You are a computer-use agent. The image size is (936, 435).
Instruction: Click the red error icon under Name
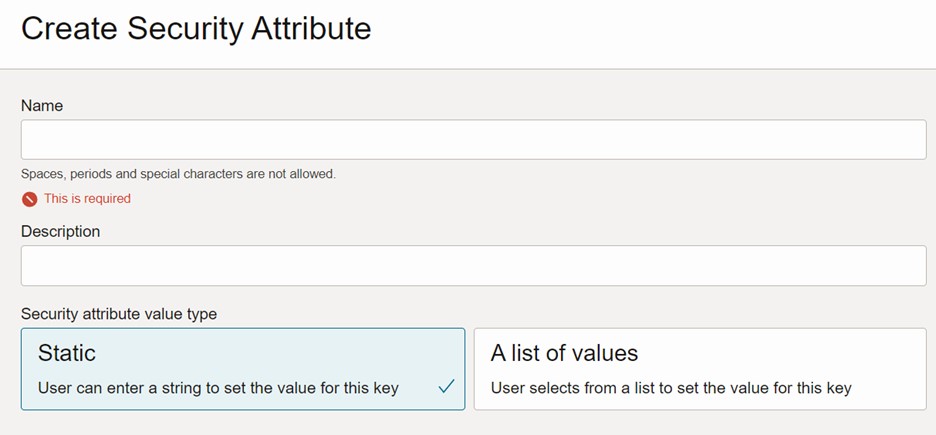click(x=29, y=199)
